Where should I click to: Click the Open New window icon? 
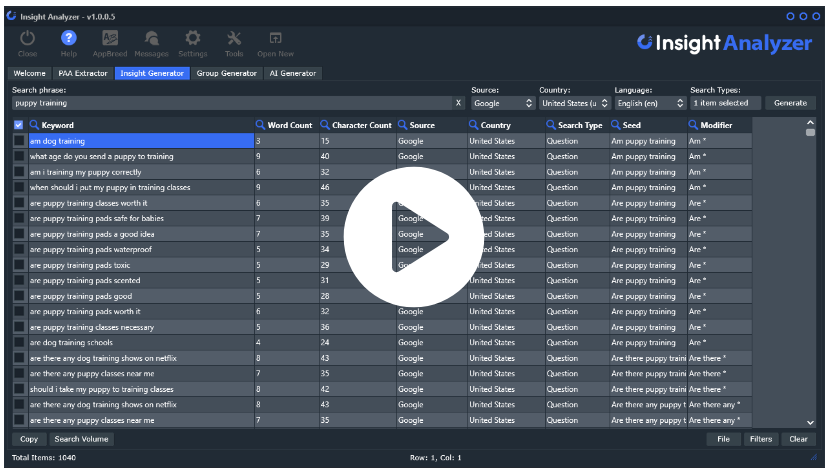point(275,39)
